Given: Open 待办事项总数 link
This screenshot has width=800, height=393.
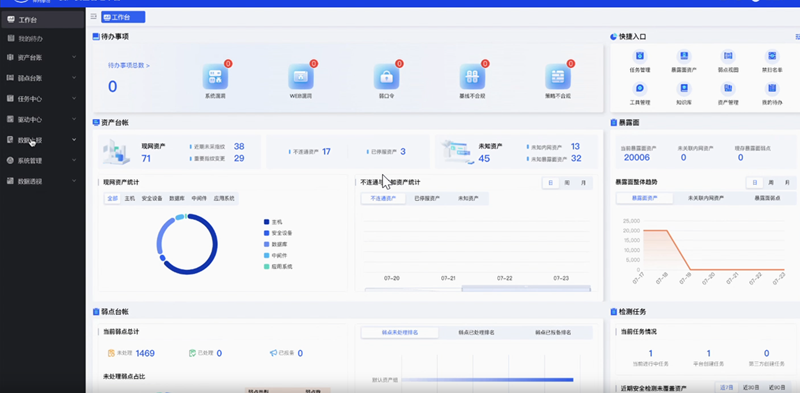Looking at the screenshot, I should pos(129,66).
